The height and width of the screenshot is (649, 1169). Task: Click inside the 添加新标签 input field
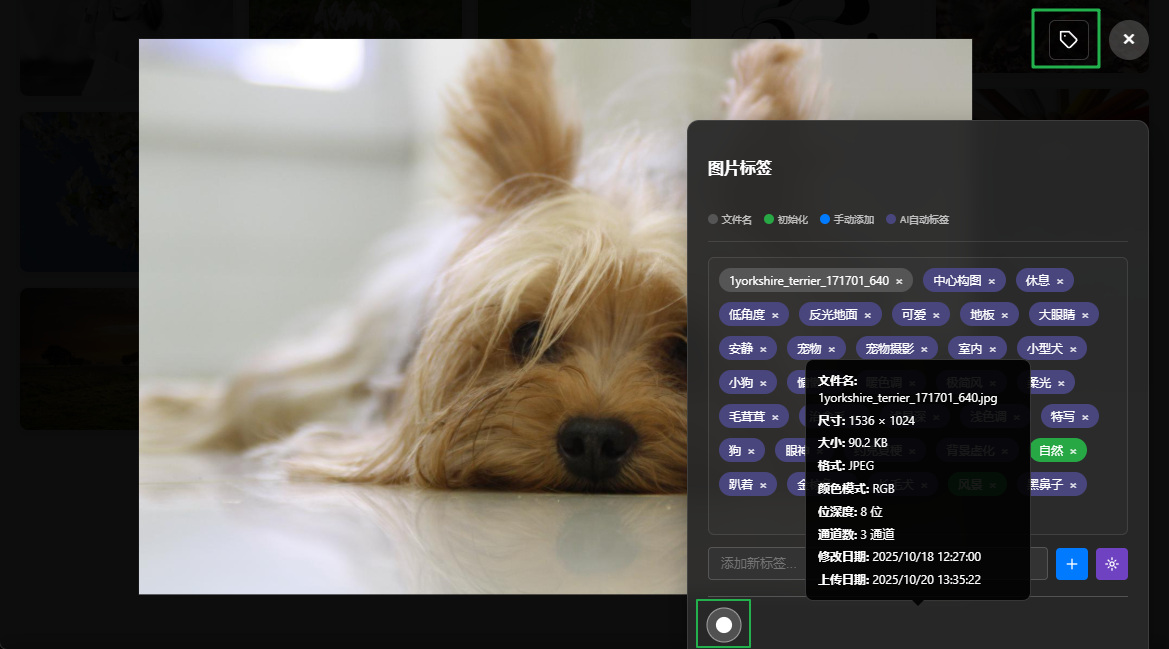pos(755,564)
